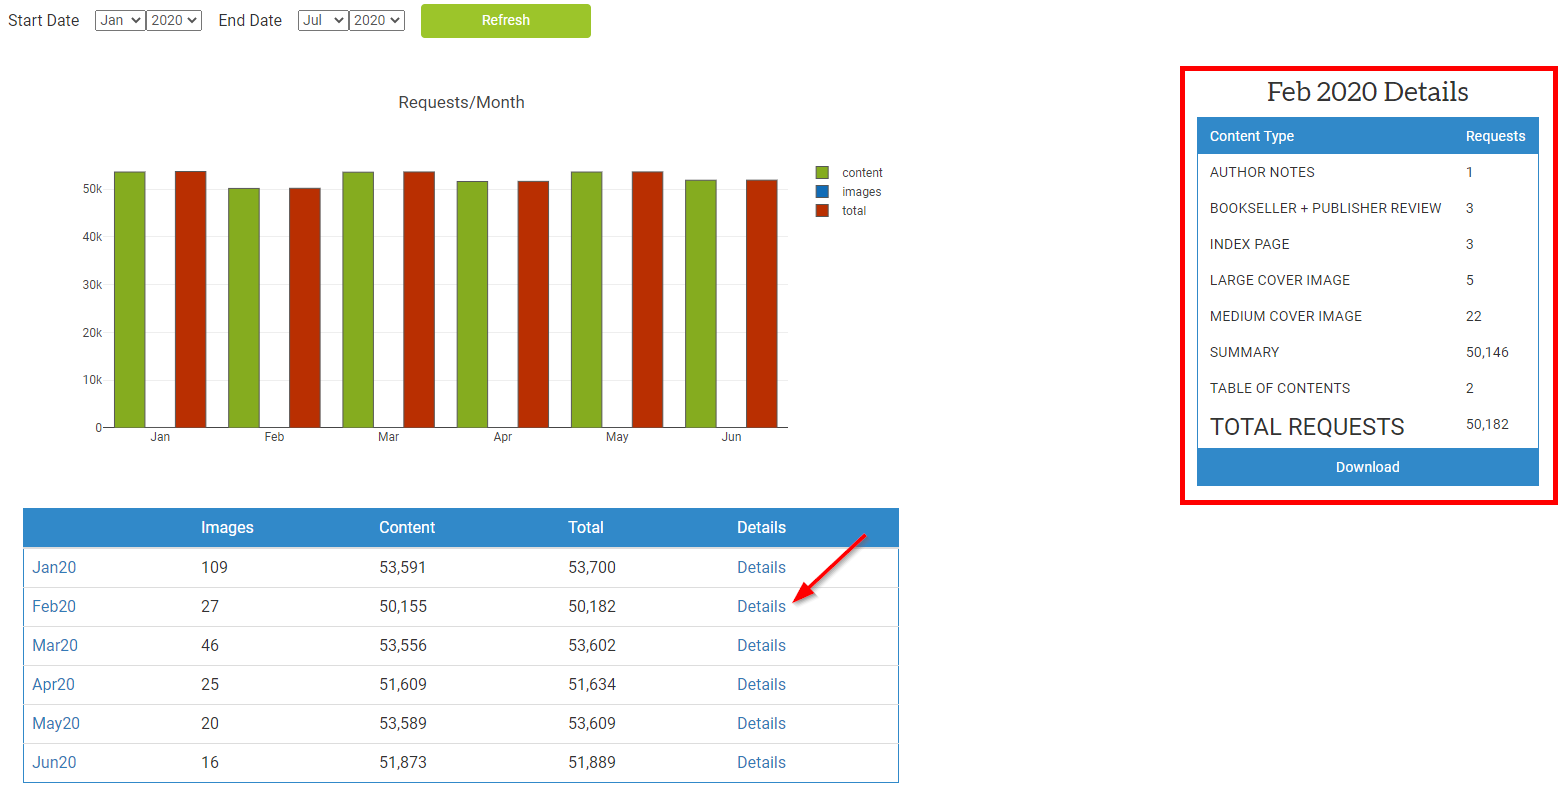Open Details for the Apr20 row
This screenshot has width=1564, height=796.
click(761, 684)
